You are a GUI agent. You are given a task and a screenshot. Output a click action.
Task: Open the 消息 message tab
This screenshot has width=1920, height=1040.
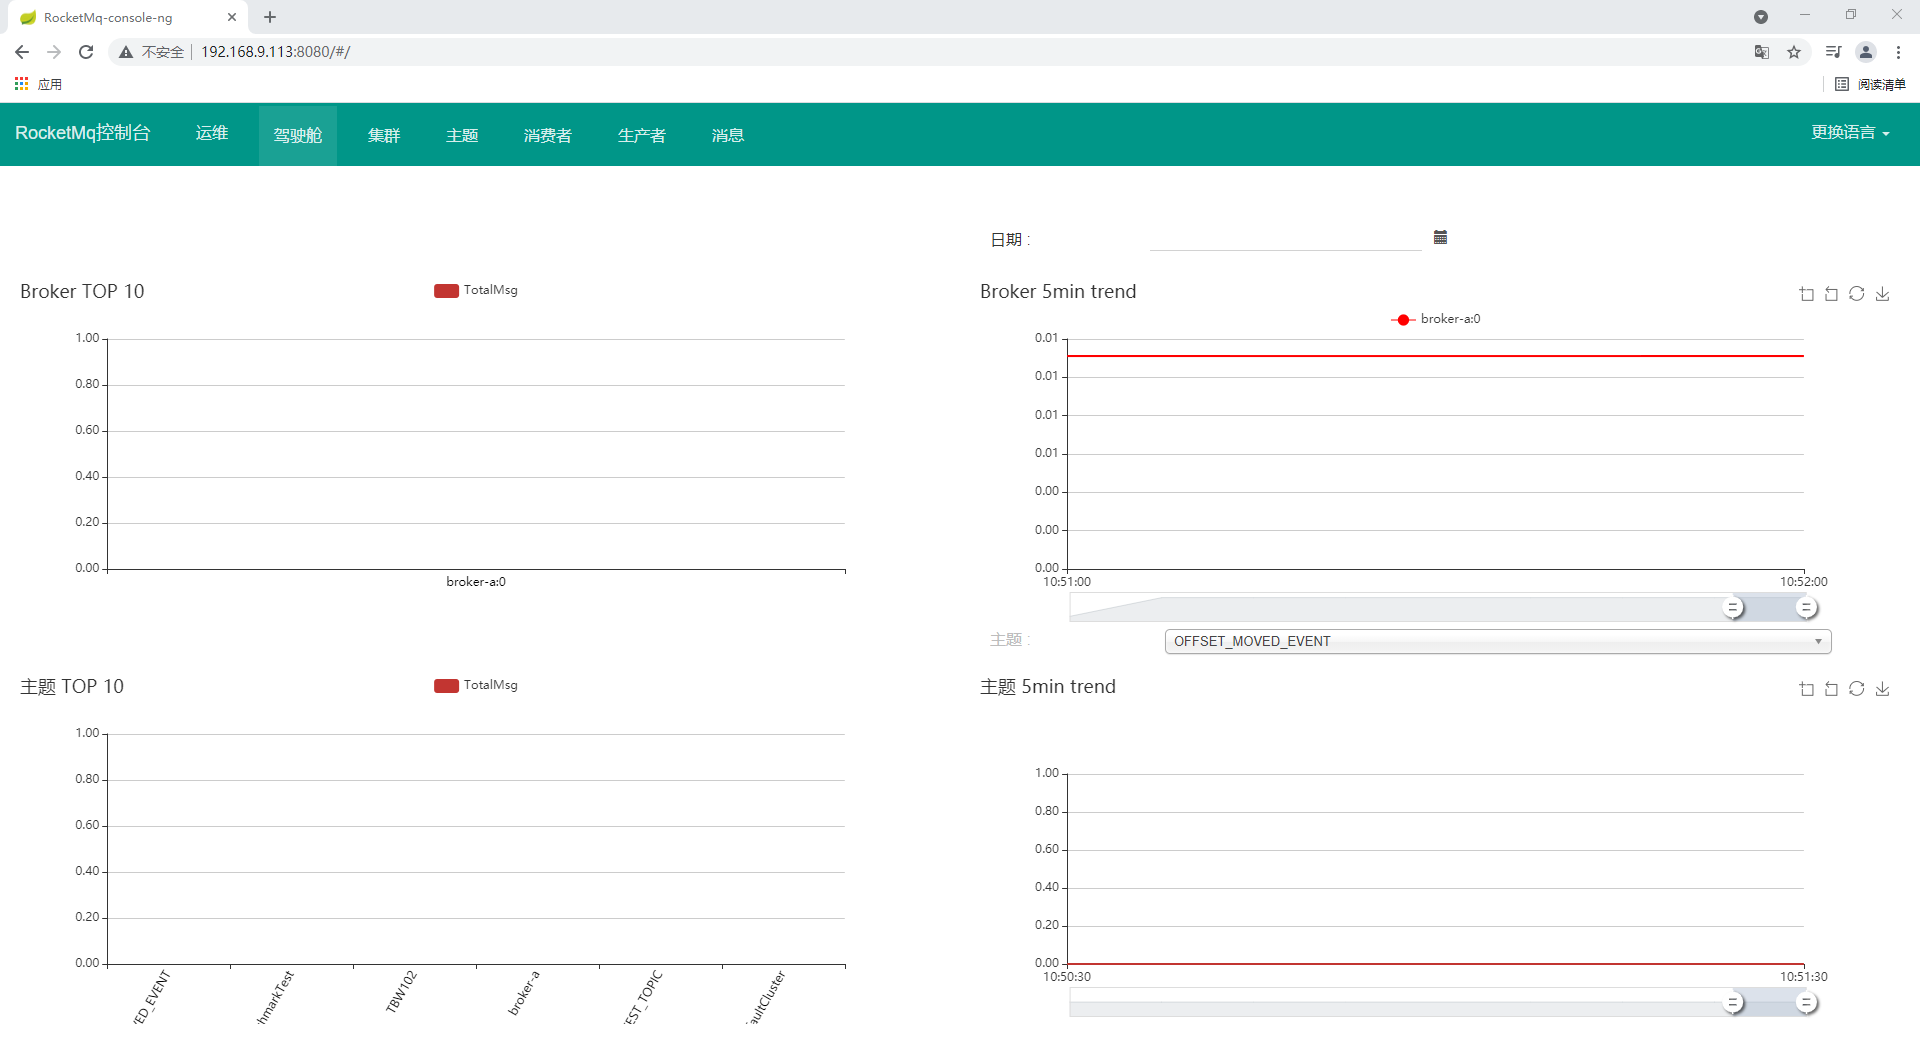(x=728, y=135)
